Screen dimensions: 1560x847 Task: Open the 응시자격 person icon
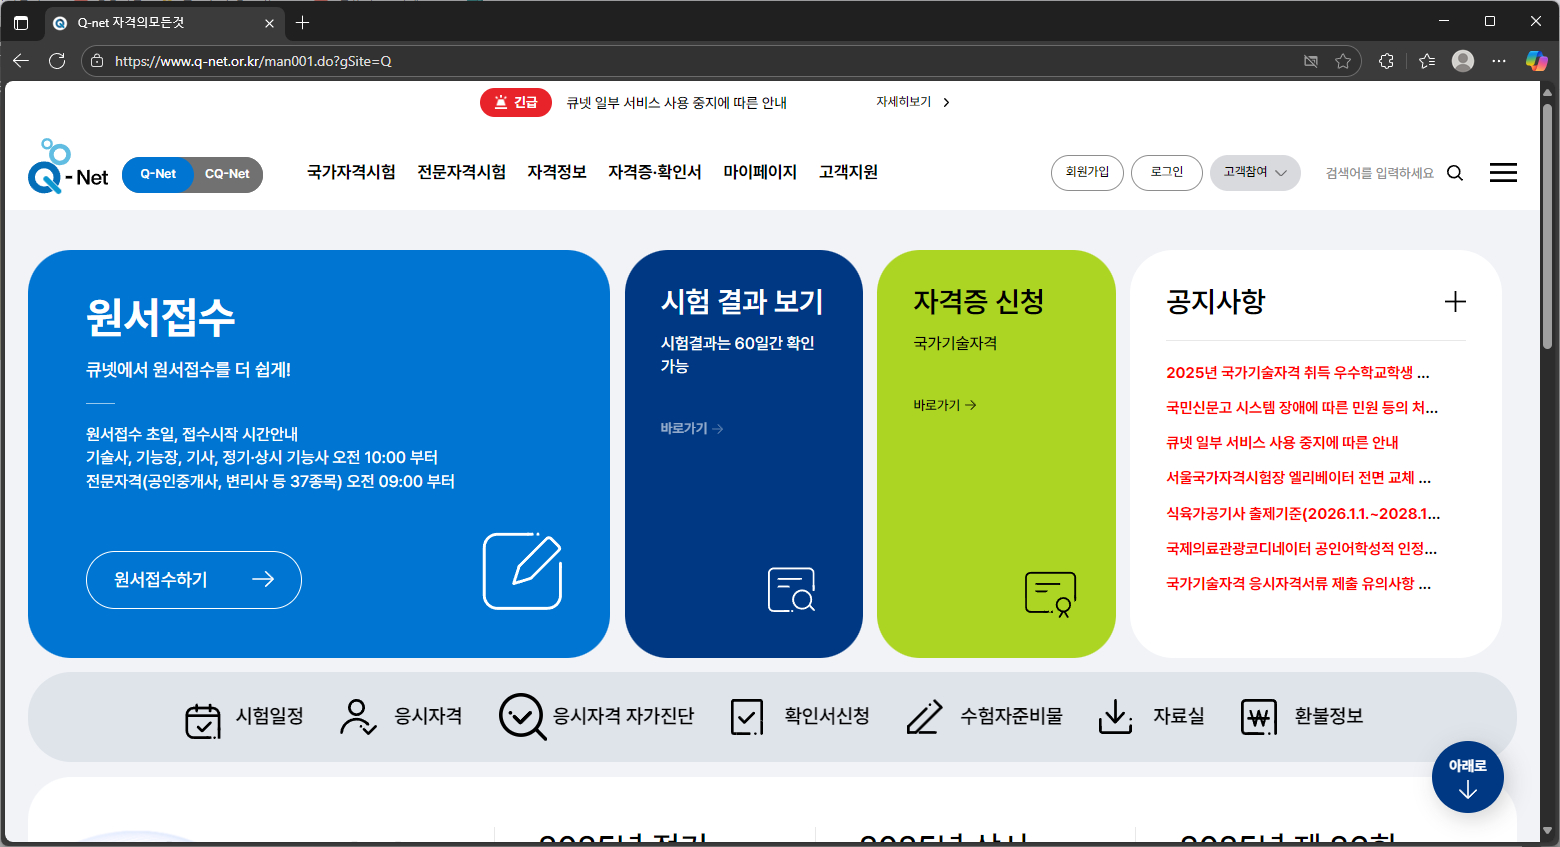[357, 716]
